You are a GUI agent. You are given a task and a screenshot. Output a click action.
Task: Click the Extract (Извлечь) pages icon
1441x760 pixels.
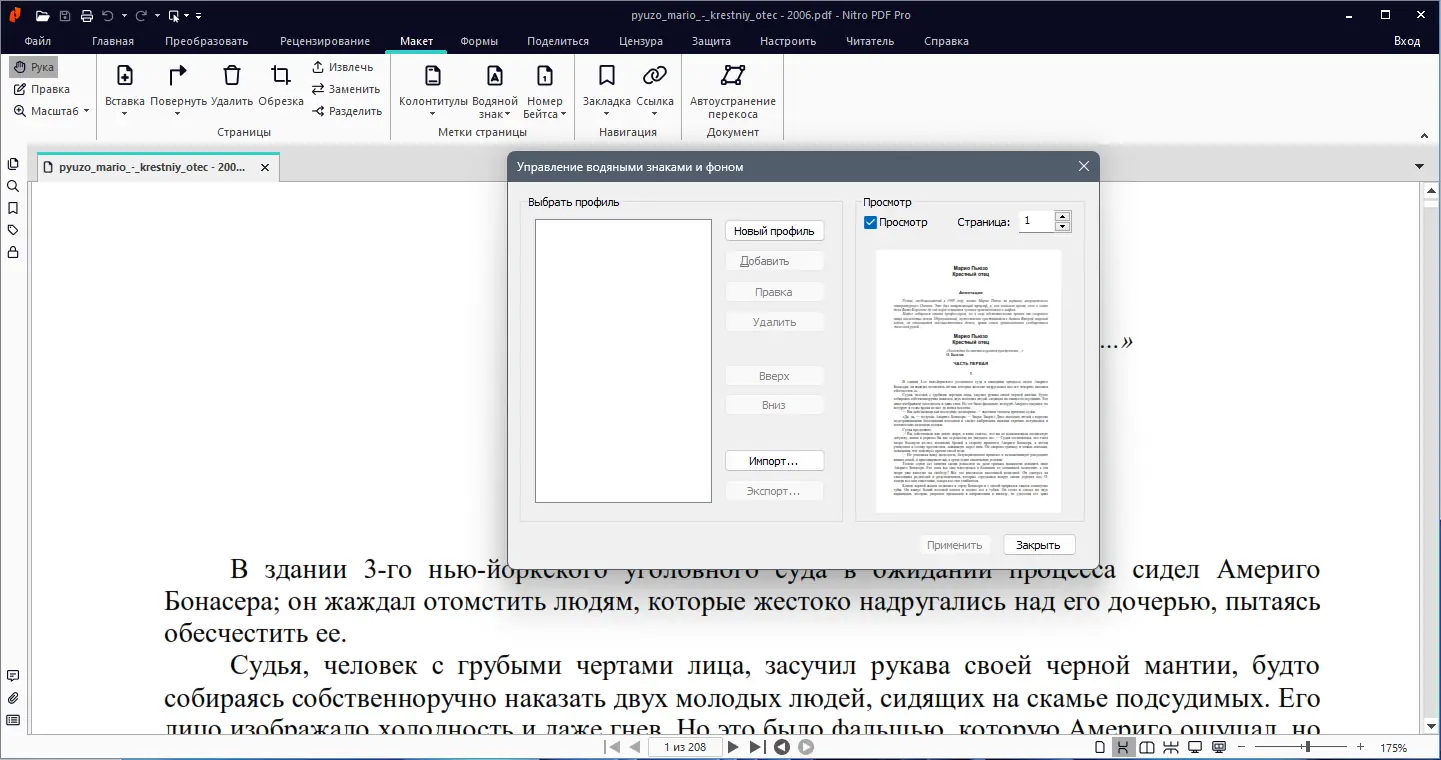(x=318, y=67)
